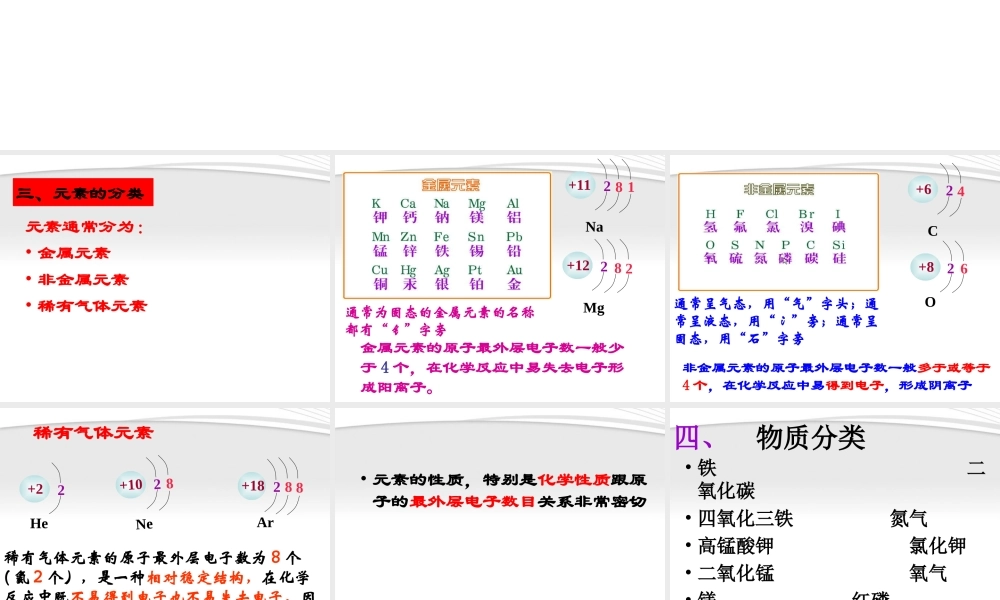This screenshot has height=600, width=1000.
Task: Click the 'Br 溴' entry in nonmetals table
Action: coord(806,221)
